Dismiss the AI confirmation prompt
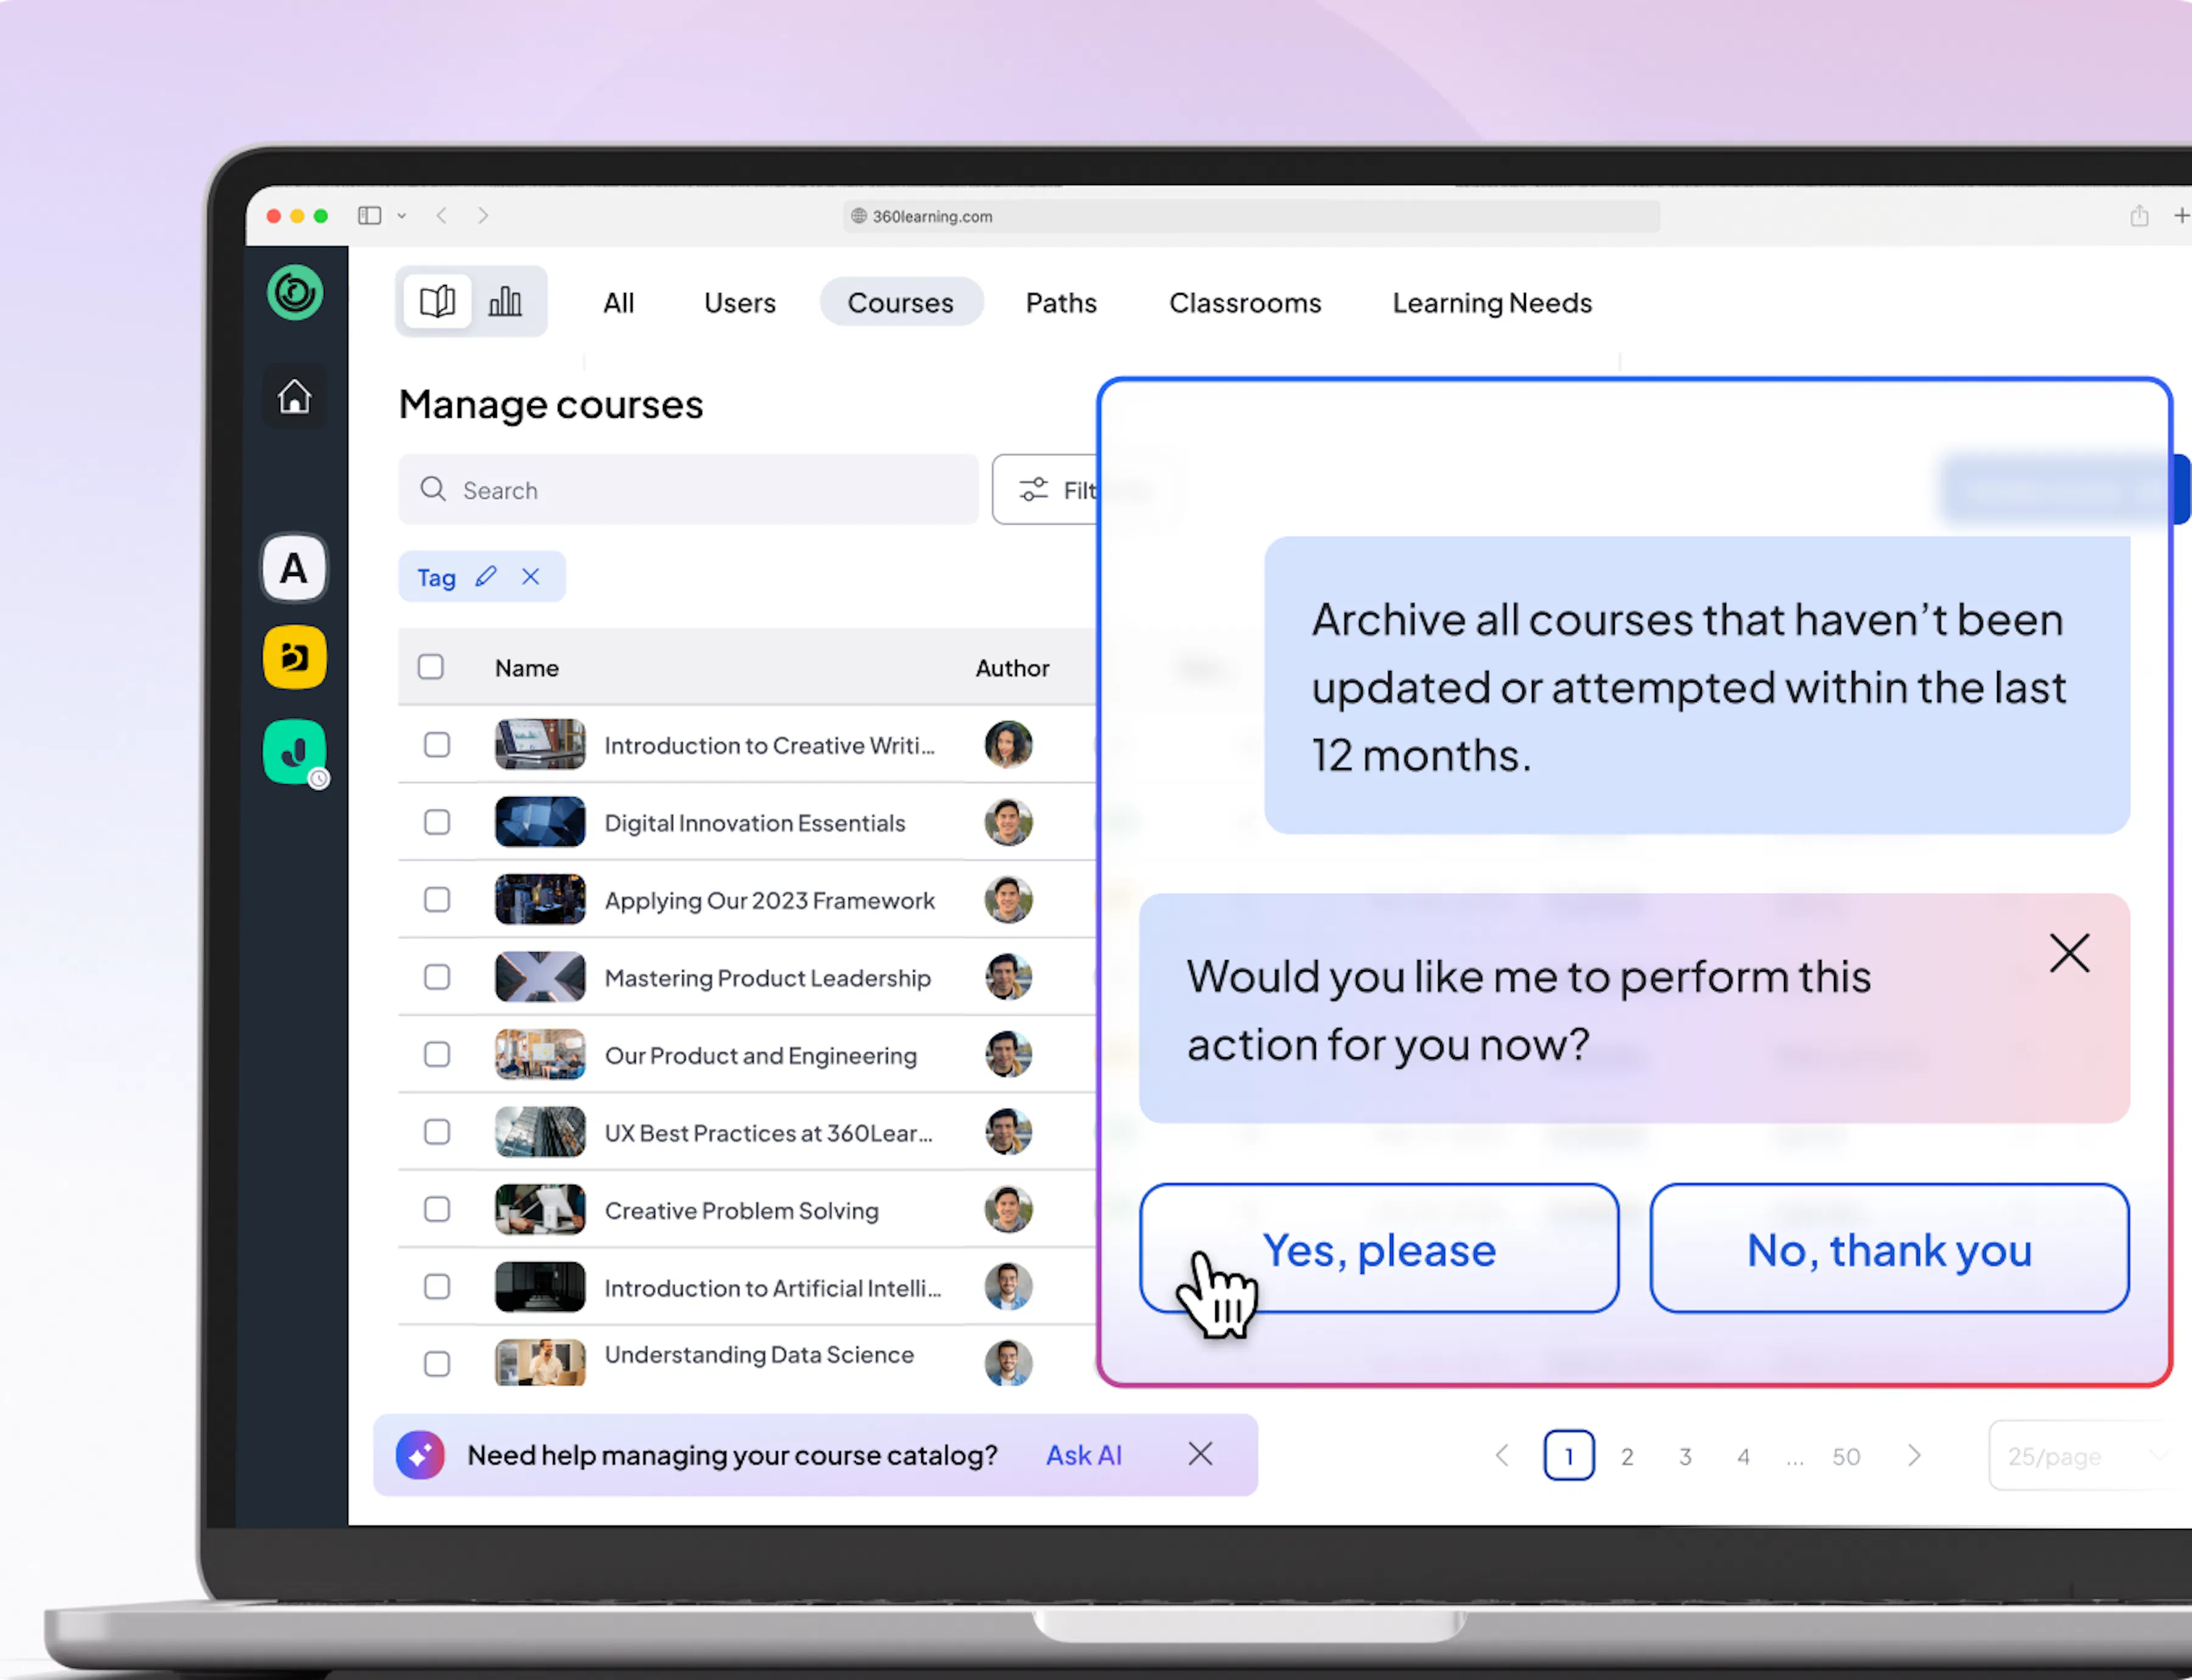2192x1680 pixels. tap(2069, 953)
